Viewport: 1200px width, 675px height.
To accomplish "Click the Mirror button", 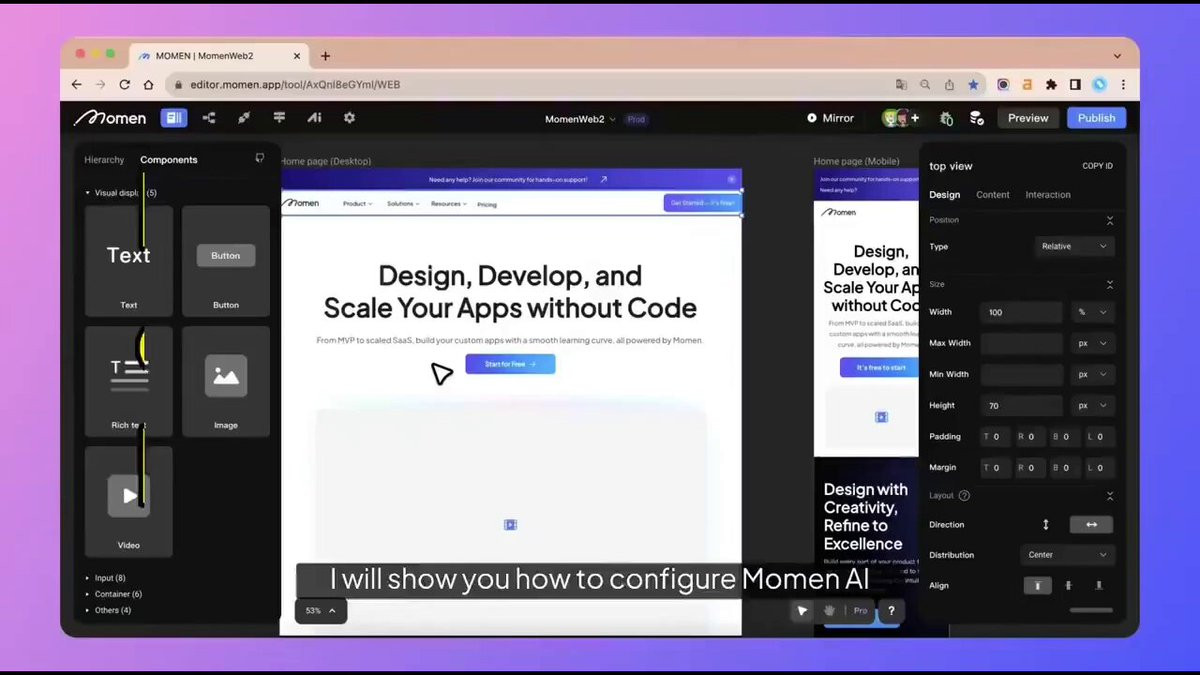I will pyautogui.click(x=830, y=118).
